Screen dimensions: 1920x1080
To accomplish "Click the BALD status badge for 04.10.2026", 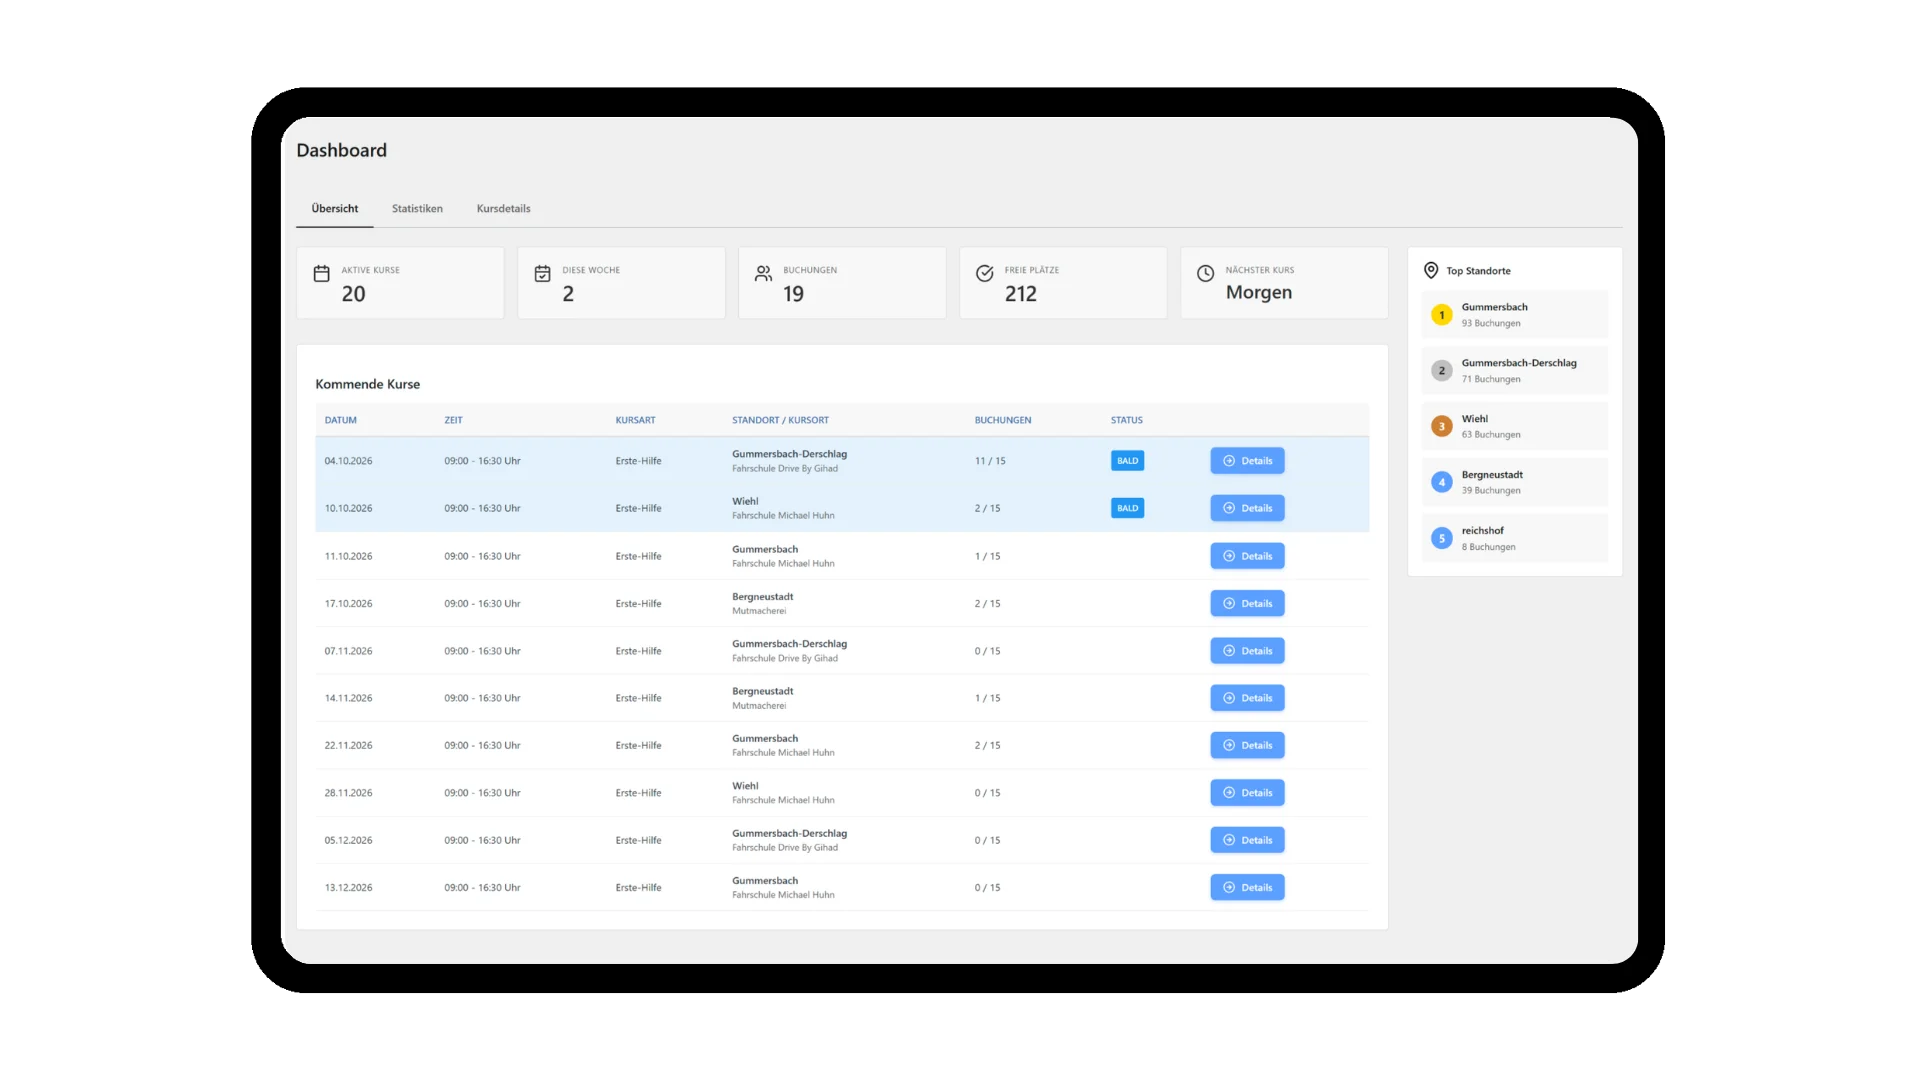I will 1127,461.
